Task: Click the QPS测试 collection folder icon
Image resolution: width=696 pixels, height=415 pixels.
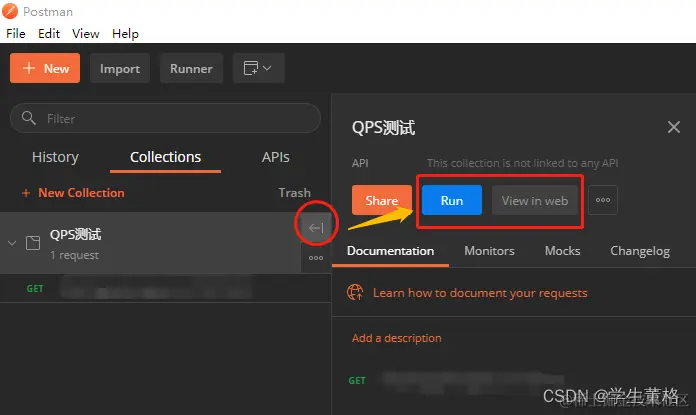Action: pos(33,243)
